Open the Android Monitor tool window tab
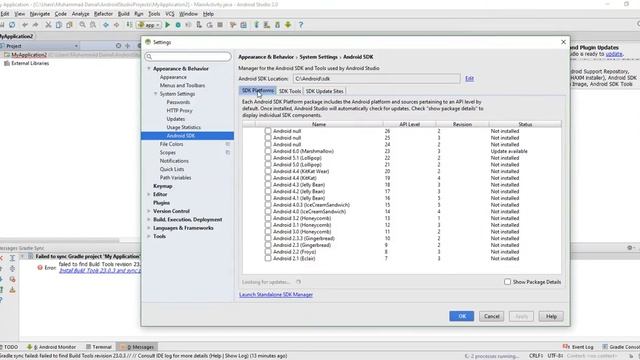 51,347
